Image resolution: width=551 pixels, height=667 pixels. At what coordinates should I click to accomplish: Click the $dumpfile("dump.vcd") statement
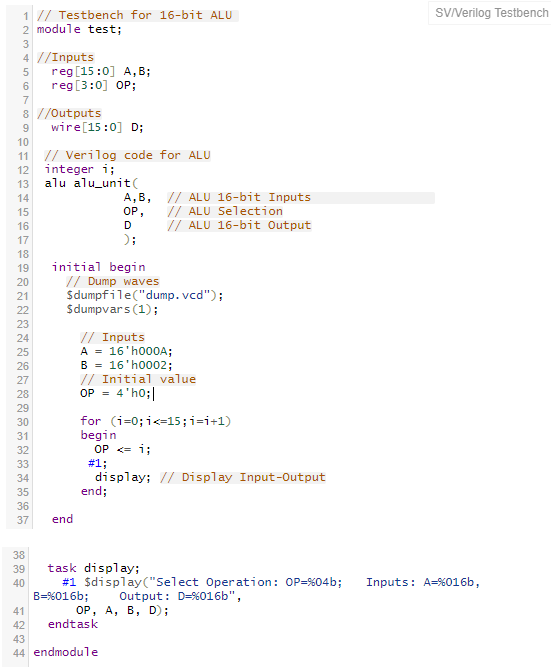pos(144,295)
